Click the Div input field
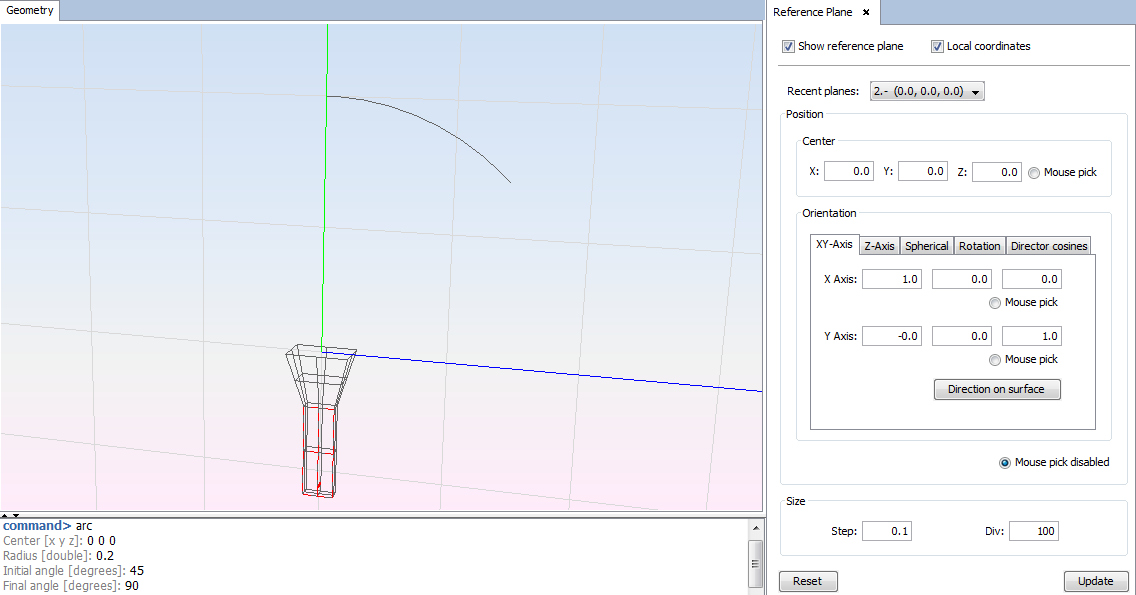 pyautogui.click(x=1033, y=530)
